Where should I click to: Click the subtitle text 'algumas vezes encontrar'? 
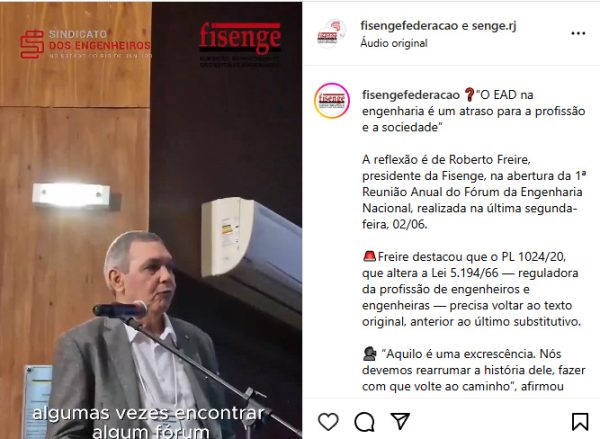[x=148, y=413]
